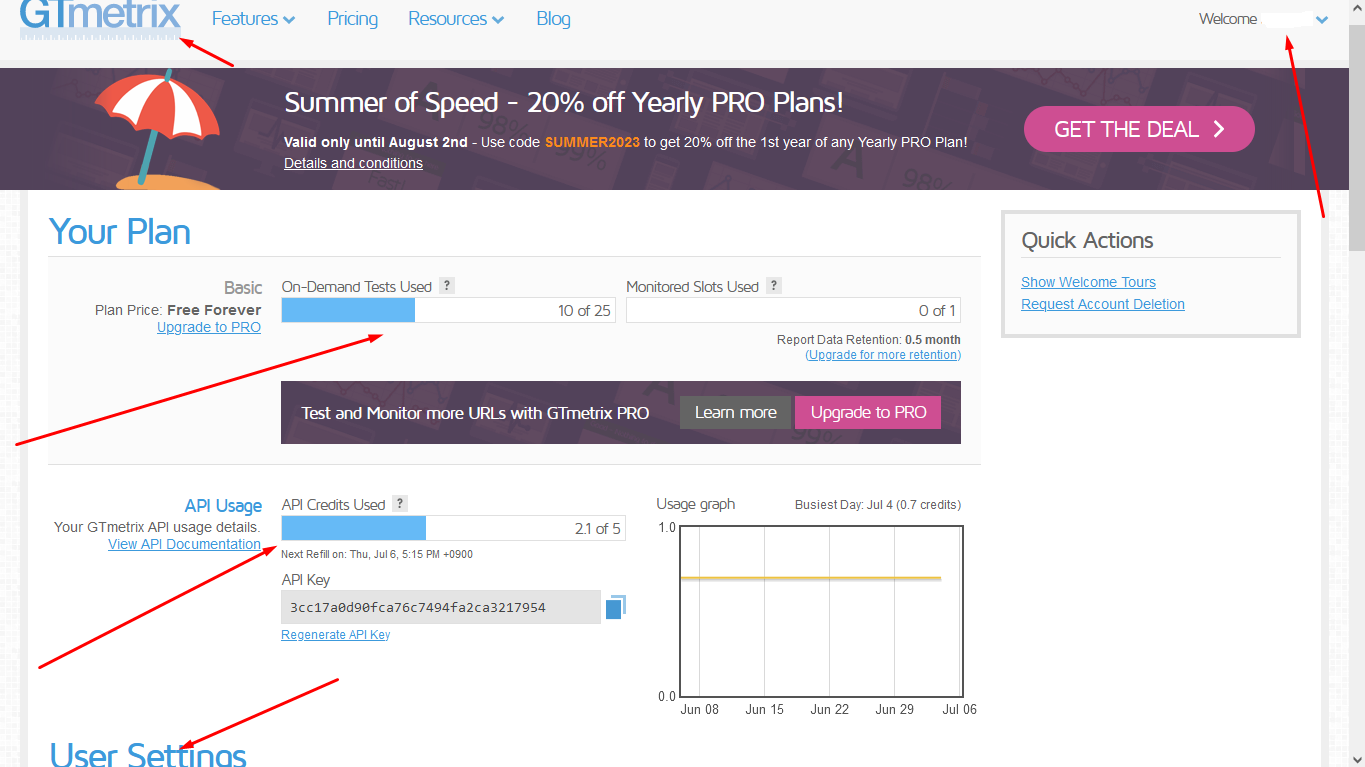
Task: Click the API Credits Used progress bar
Action: pos(454,528)
